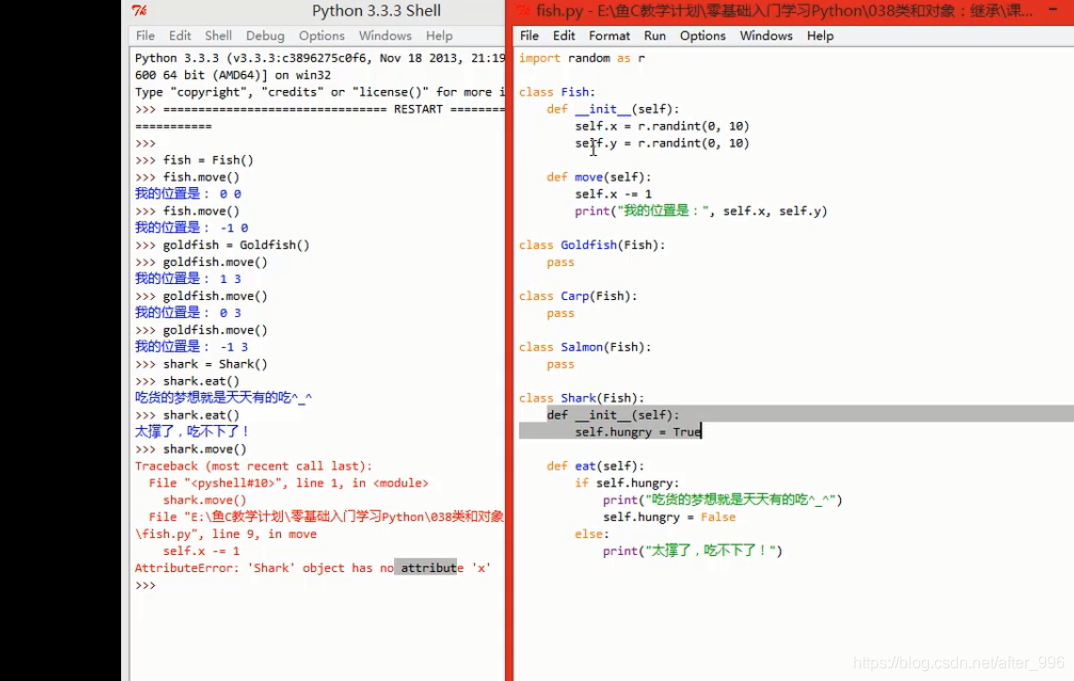Image resolution: width=1074 pixels, height=681 pixels.
Task: Click 'self.hungry = False' line
Action: point(669,517)
